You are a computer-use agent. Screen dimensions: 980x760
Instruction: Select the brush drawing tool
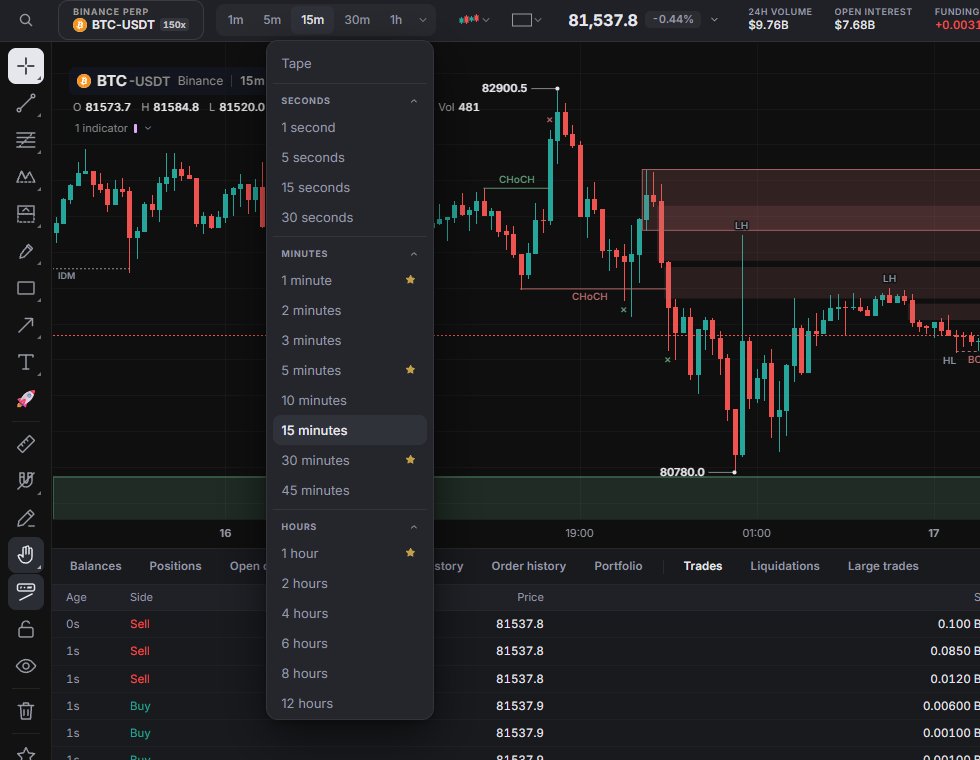[x=26, y=251]
